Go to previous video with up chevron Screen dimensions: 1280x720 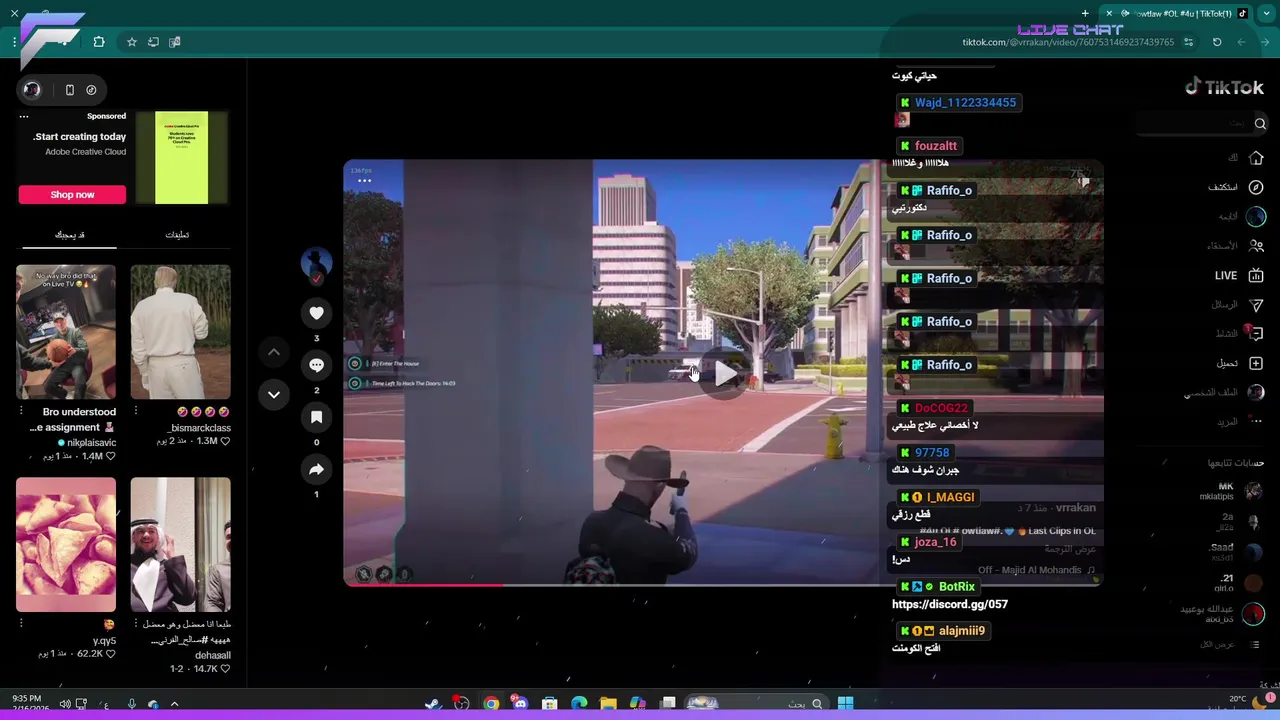[x=273, y=352]
